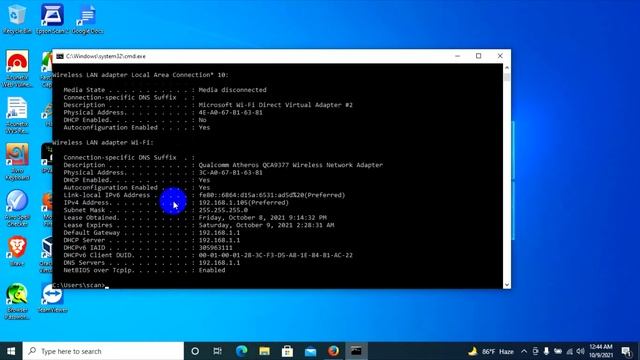The image size is (640, 360).
Task: Click the Cortana circle on the taskbar
Action: click(x=195, y=351)
